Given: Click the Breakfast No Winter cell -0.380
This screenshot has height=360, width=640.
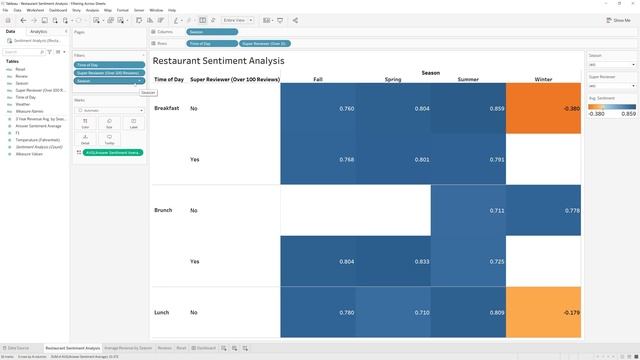Looking at the screenshot, I should click(543, 109).
